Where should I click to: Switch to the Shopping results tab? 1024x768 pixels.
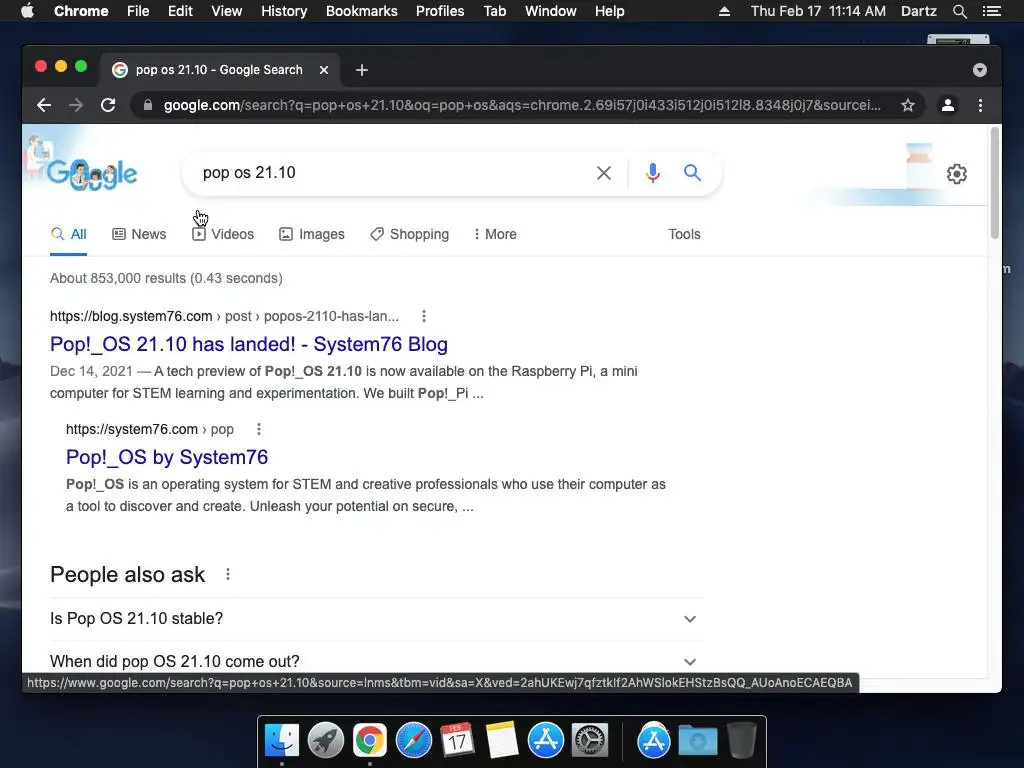[409, 234]
